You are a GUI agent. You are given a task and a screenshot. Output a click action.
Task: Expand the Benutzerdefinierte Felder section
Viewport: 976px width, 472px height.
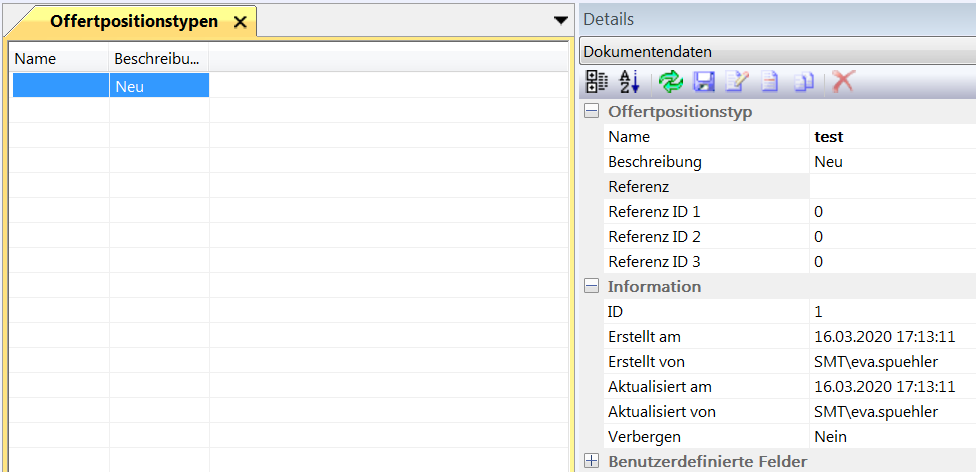(x=592, y=461)
